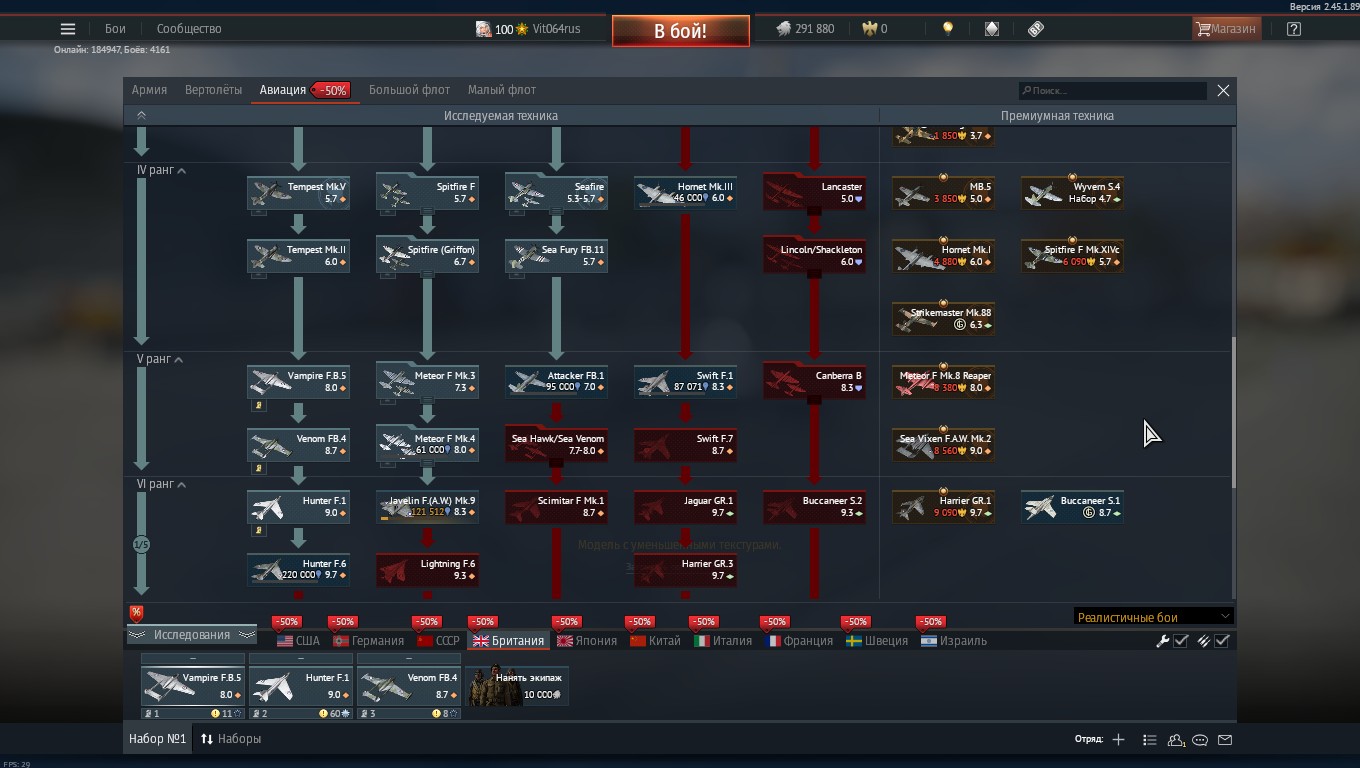This screenshot has height=768, width=1360.
Task: Open the chat bubble icon
Action: click(x=1200, y=739)
